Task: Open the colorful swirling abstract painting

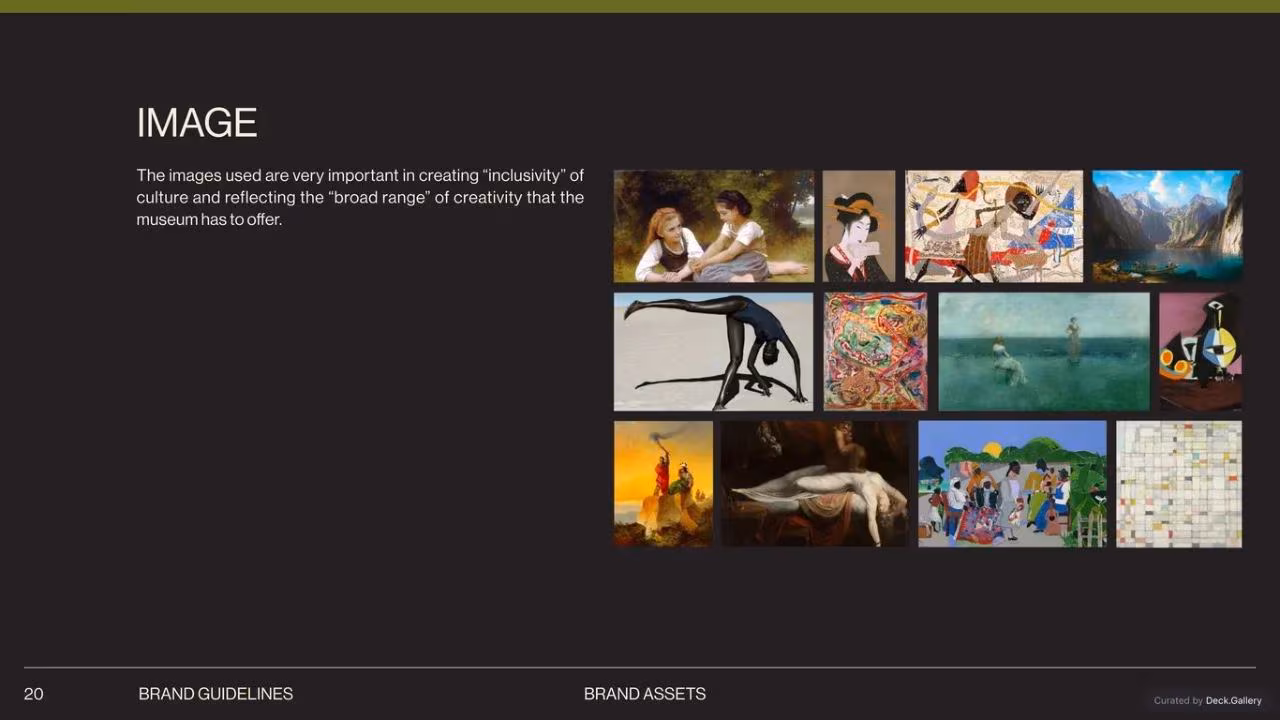Action: click(x=876, y=351)
